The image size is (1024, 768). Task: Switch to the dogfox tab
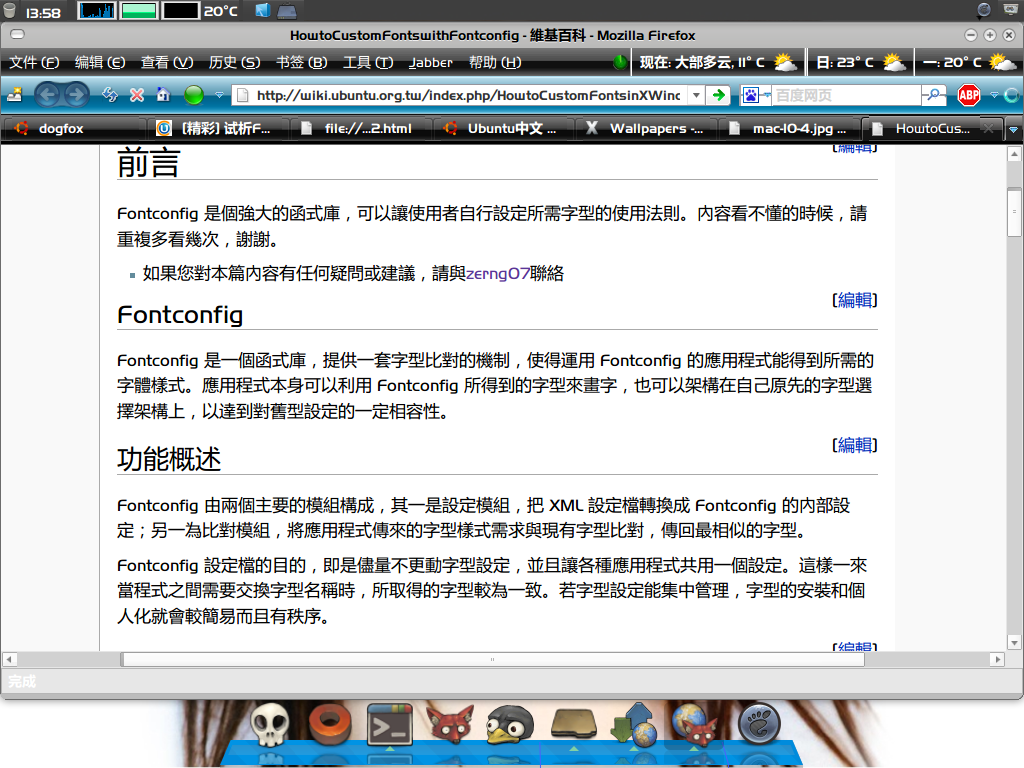(73, 129)
